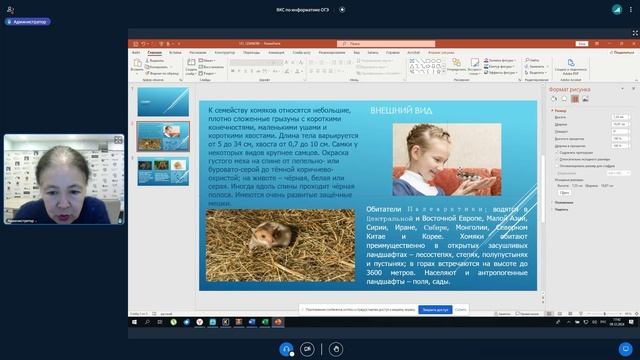Select slide 3 thumbnail with three pictures
The image size is (640, 360).
(x=163, y=171)
